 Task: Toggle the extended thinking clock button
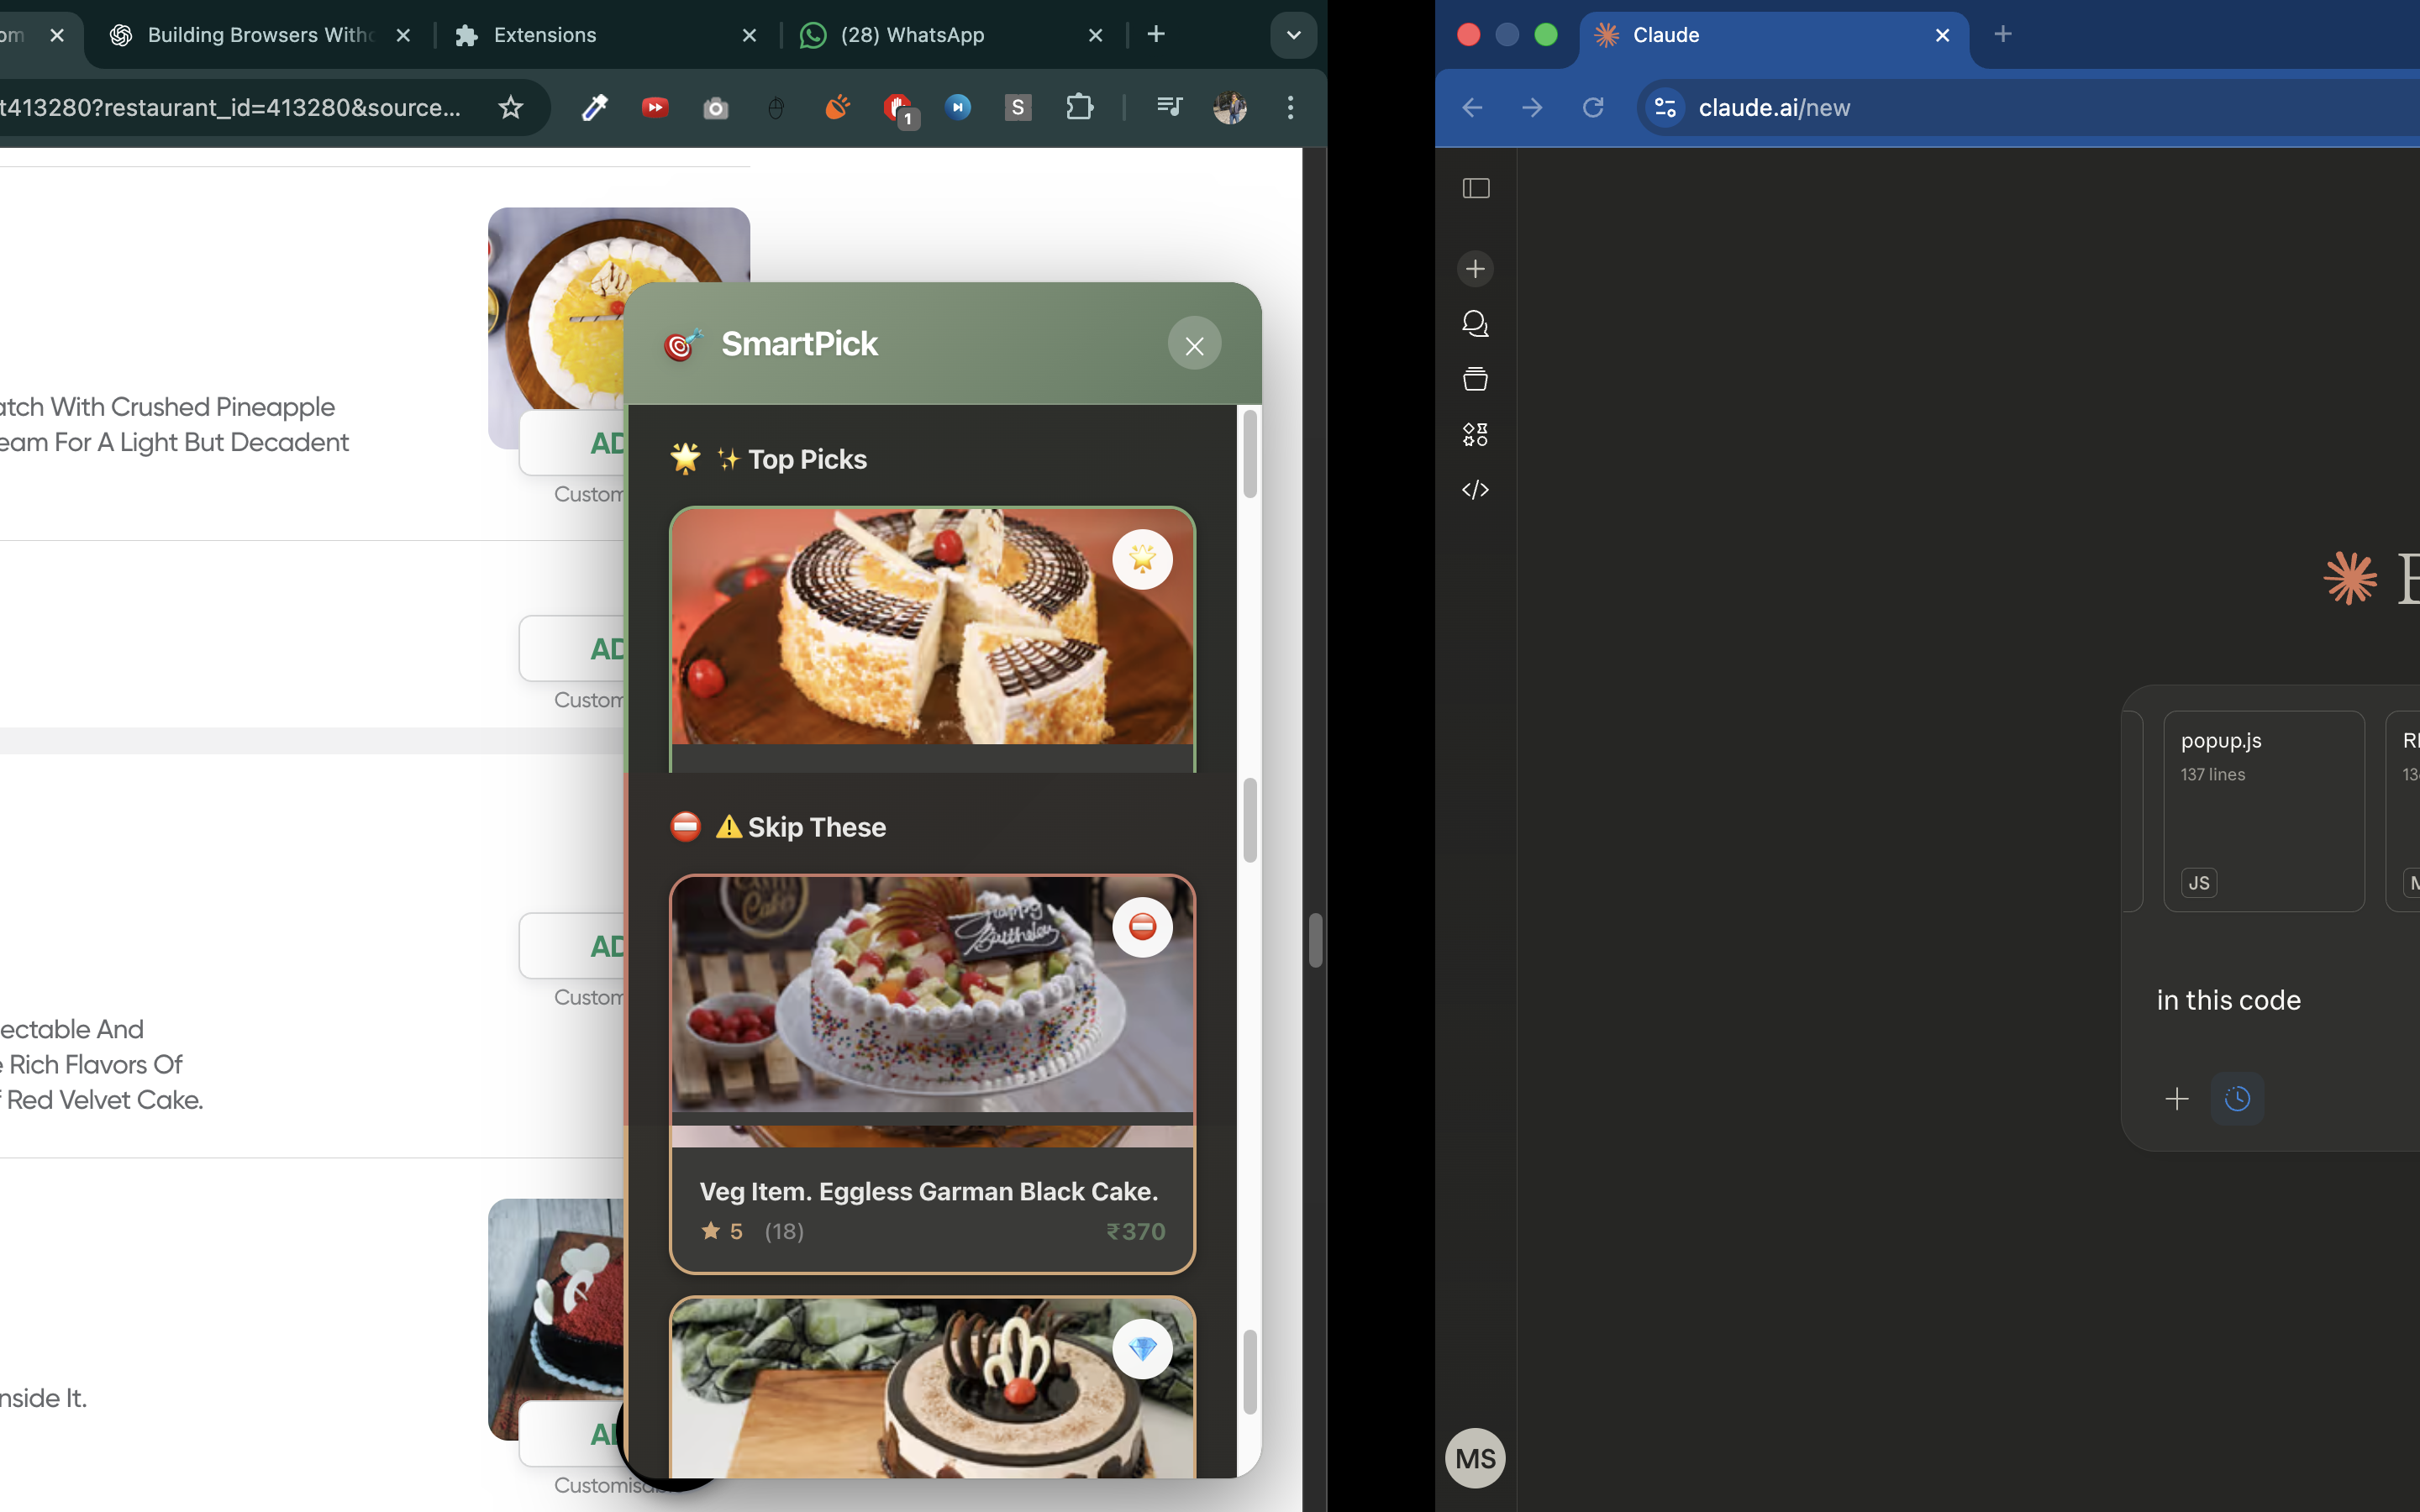pyautogui.click(x=2237, y=1099)
